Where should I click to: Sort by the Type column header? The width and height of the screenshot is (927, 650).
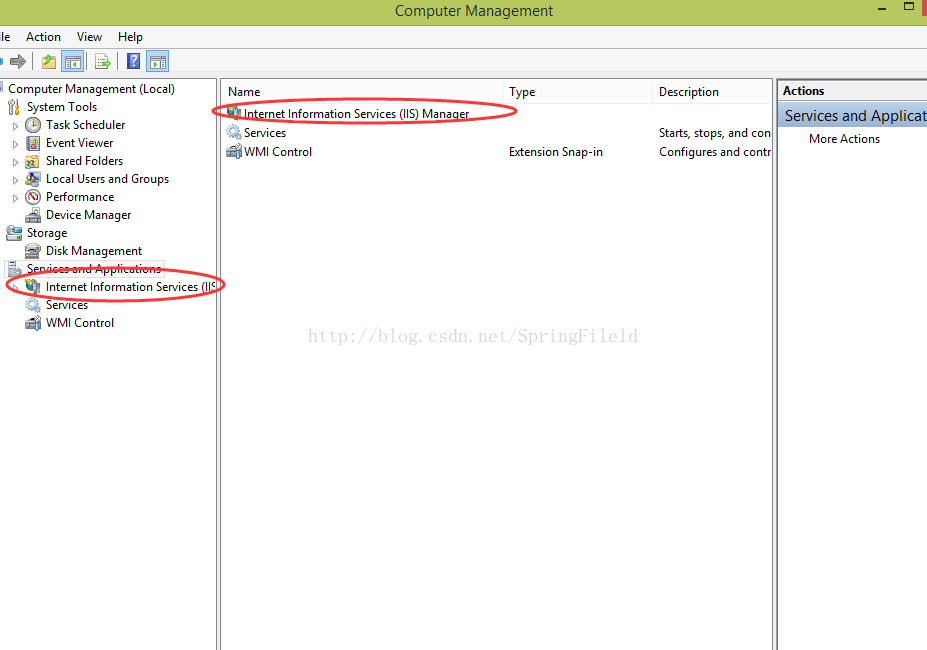(x=578, y=92)
